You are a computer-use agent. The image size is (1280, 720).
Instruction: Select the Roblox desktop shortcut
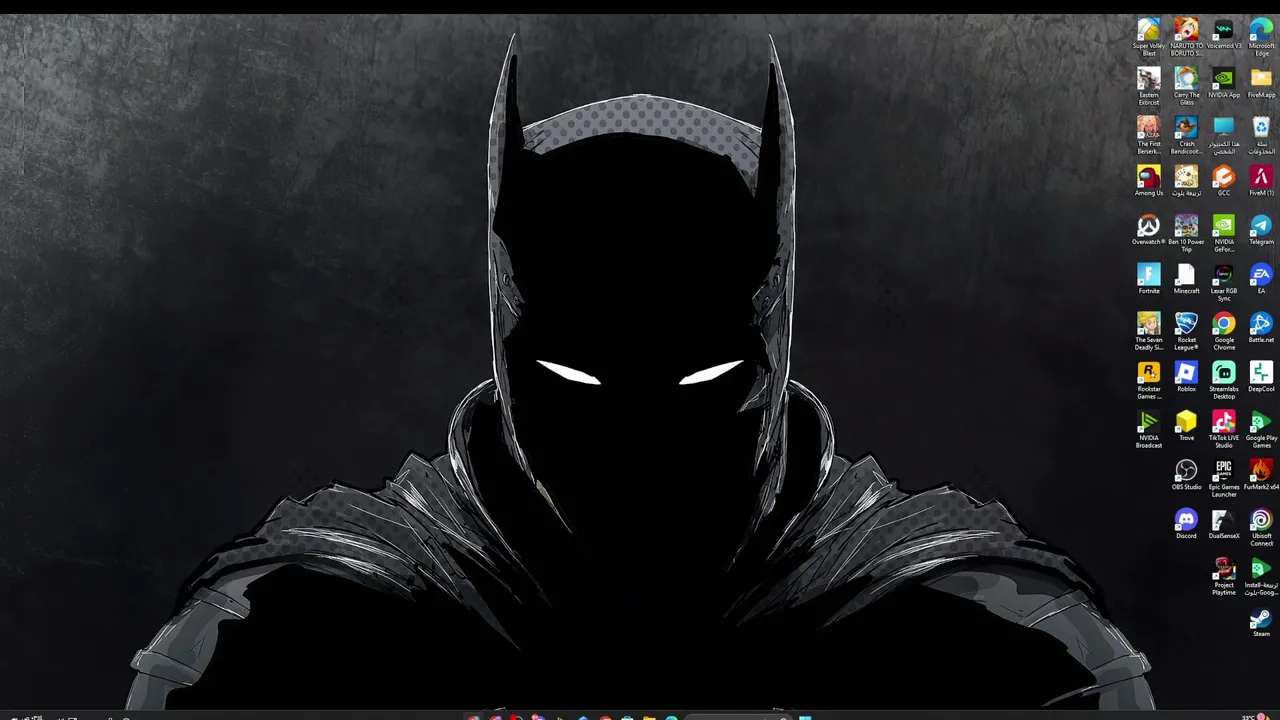point(1186,373)
